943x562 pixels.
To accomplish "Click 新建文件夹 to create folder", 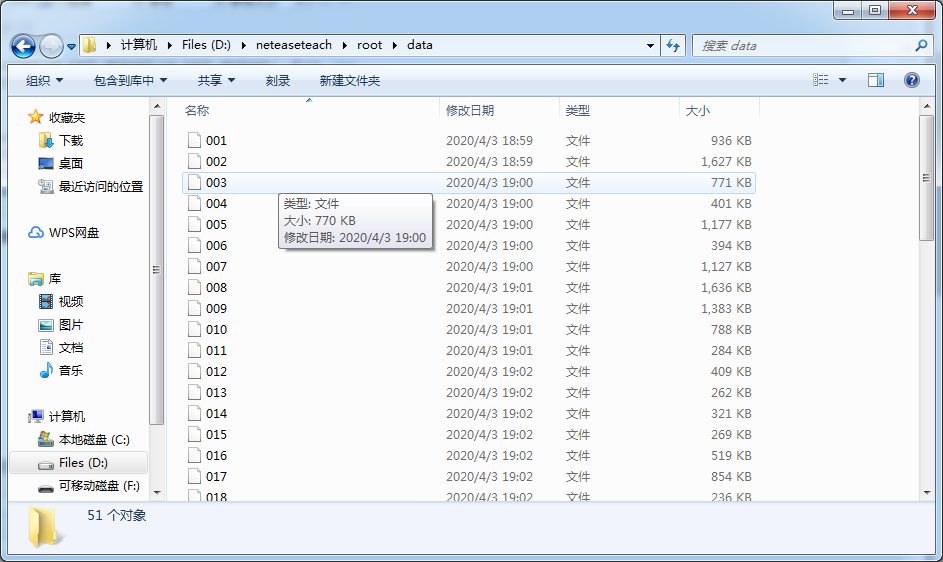I will (x=349, y=81).
